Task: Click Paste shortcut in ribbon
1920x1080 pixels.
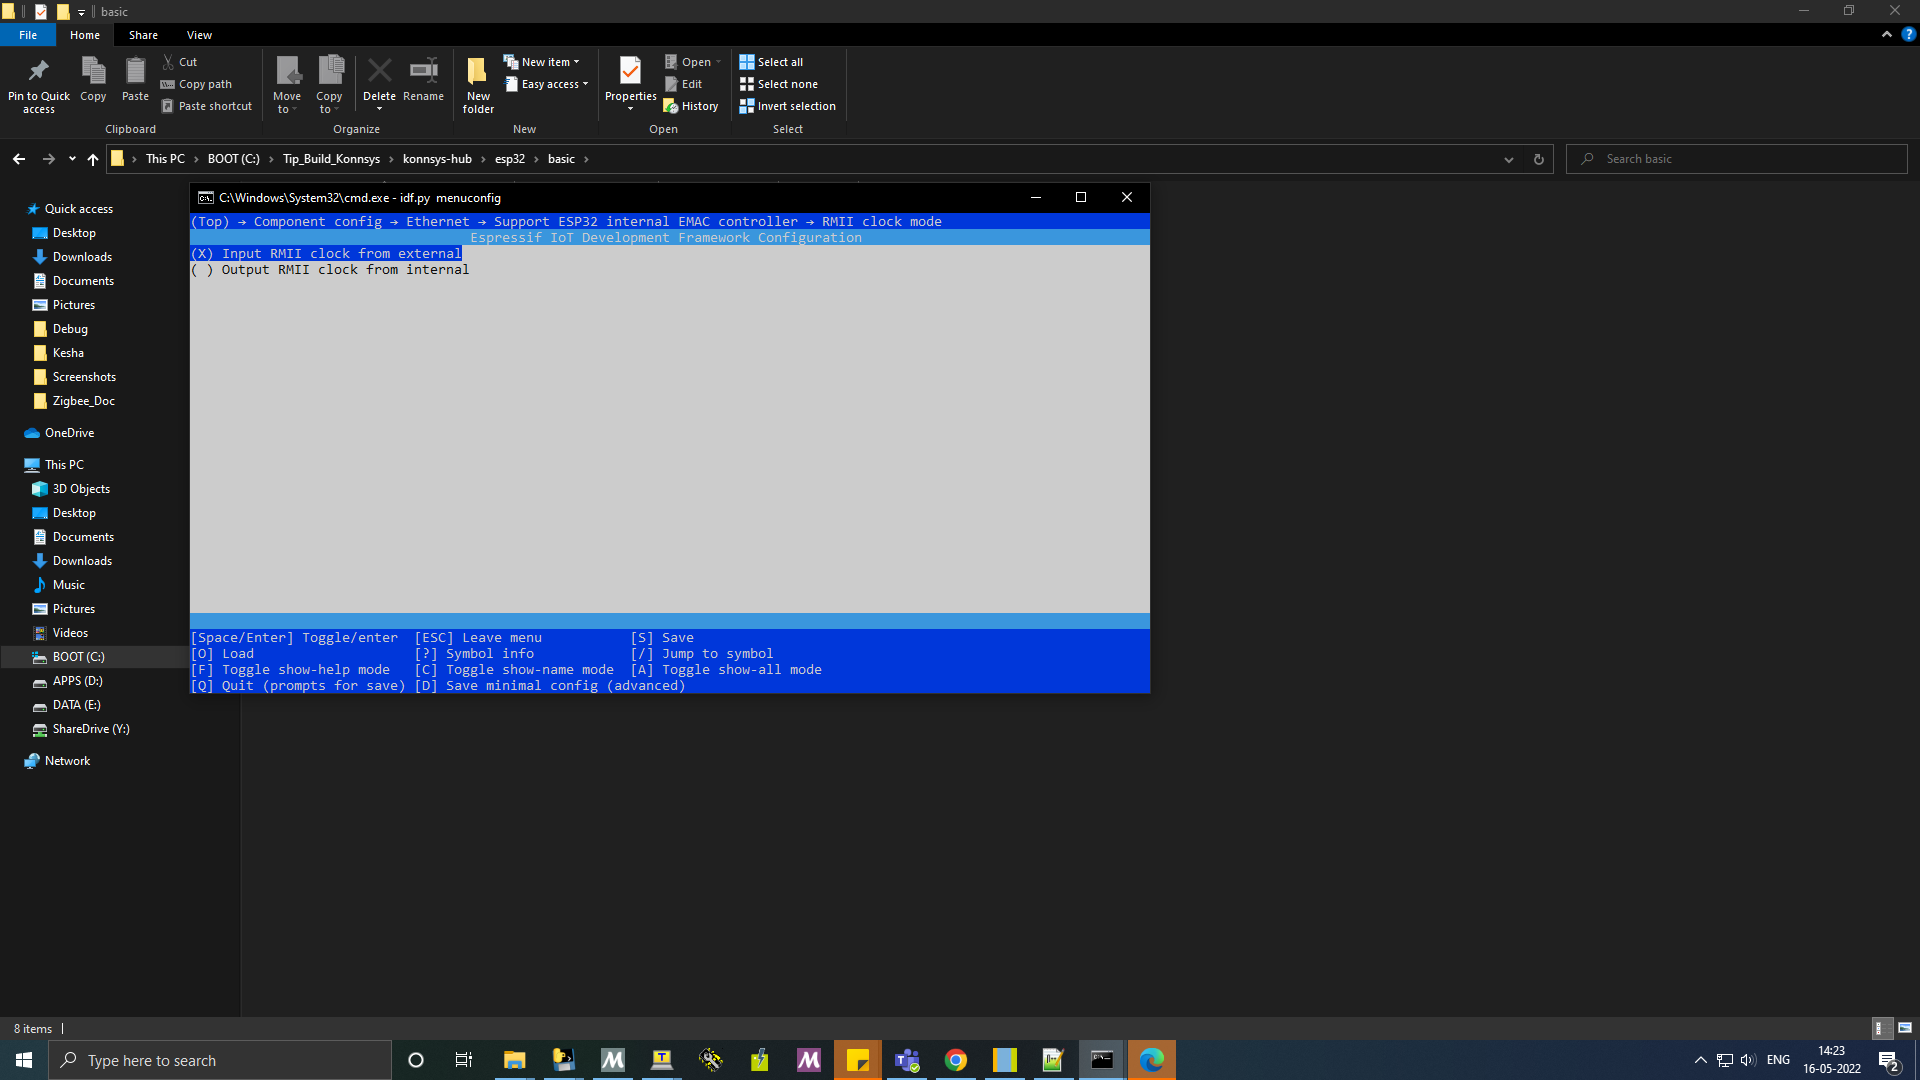Action: pyautogui.click(x=207, y=106)
